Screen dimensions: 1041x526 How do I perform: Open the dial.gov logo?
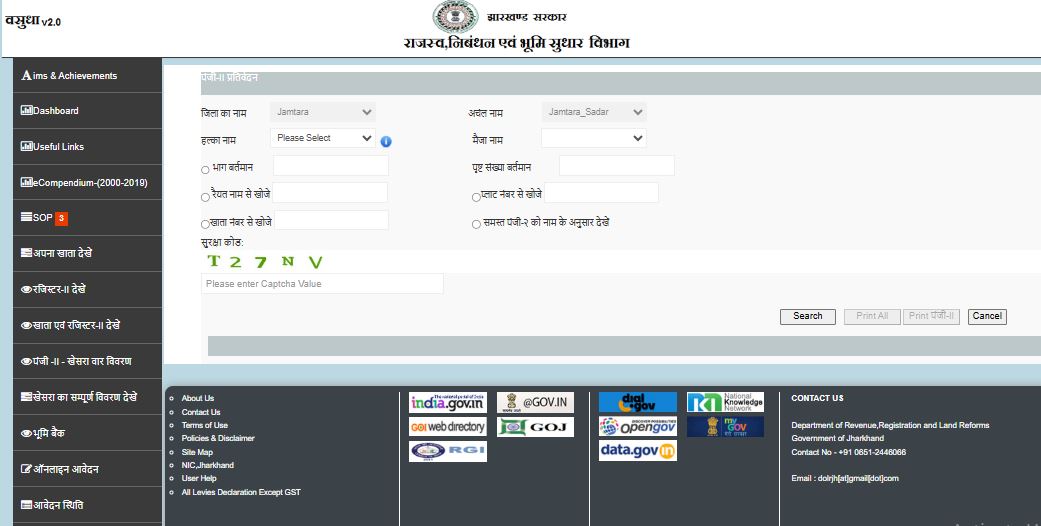[x=637, y=402]
